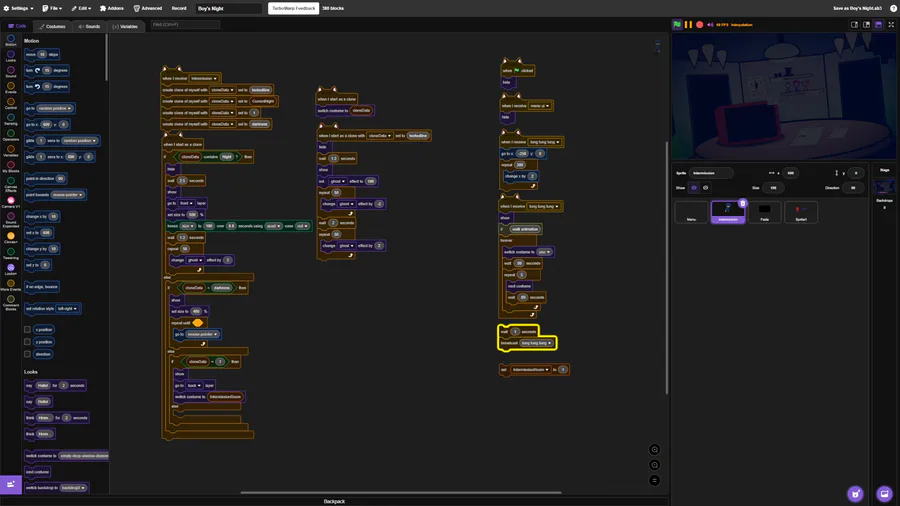
Task: Set sprite to hidden with crossed eye icon
Action: (x=705, y=188)
